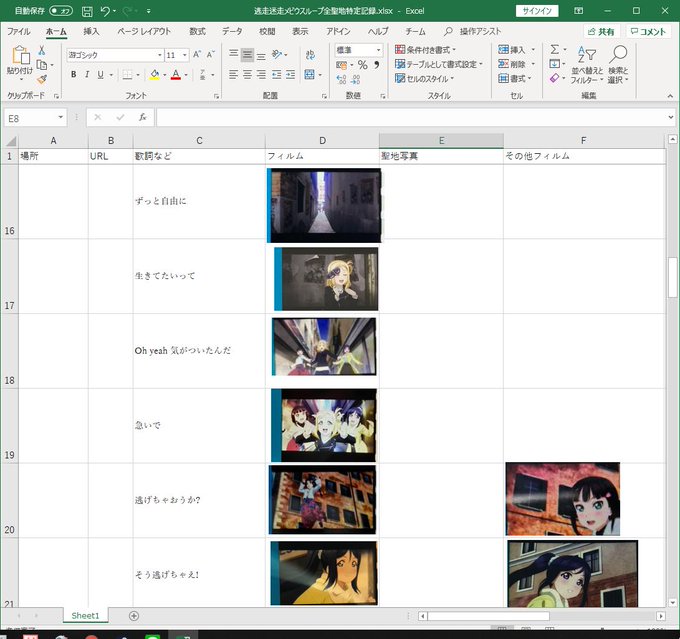
Task: Open the ribbon display options icon
Action: pos(579,11)
